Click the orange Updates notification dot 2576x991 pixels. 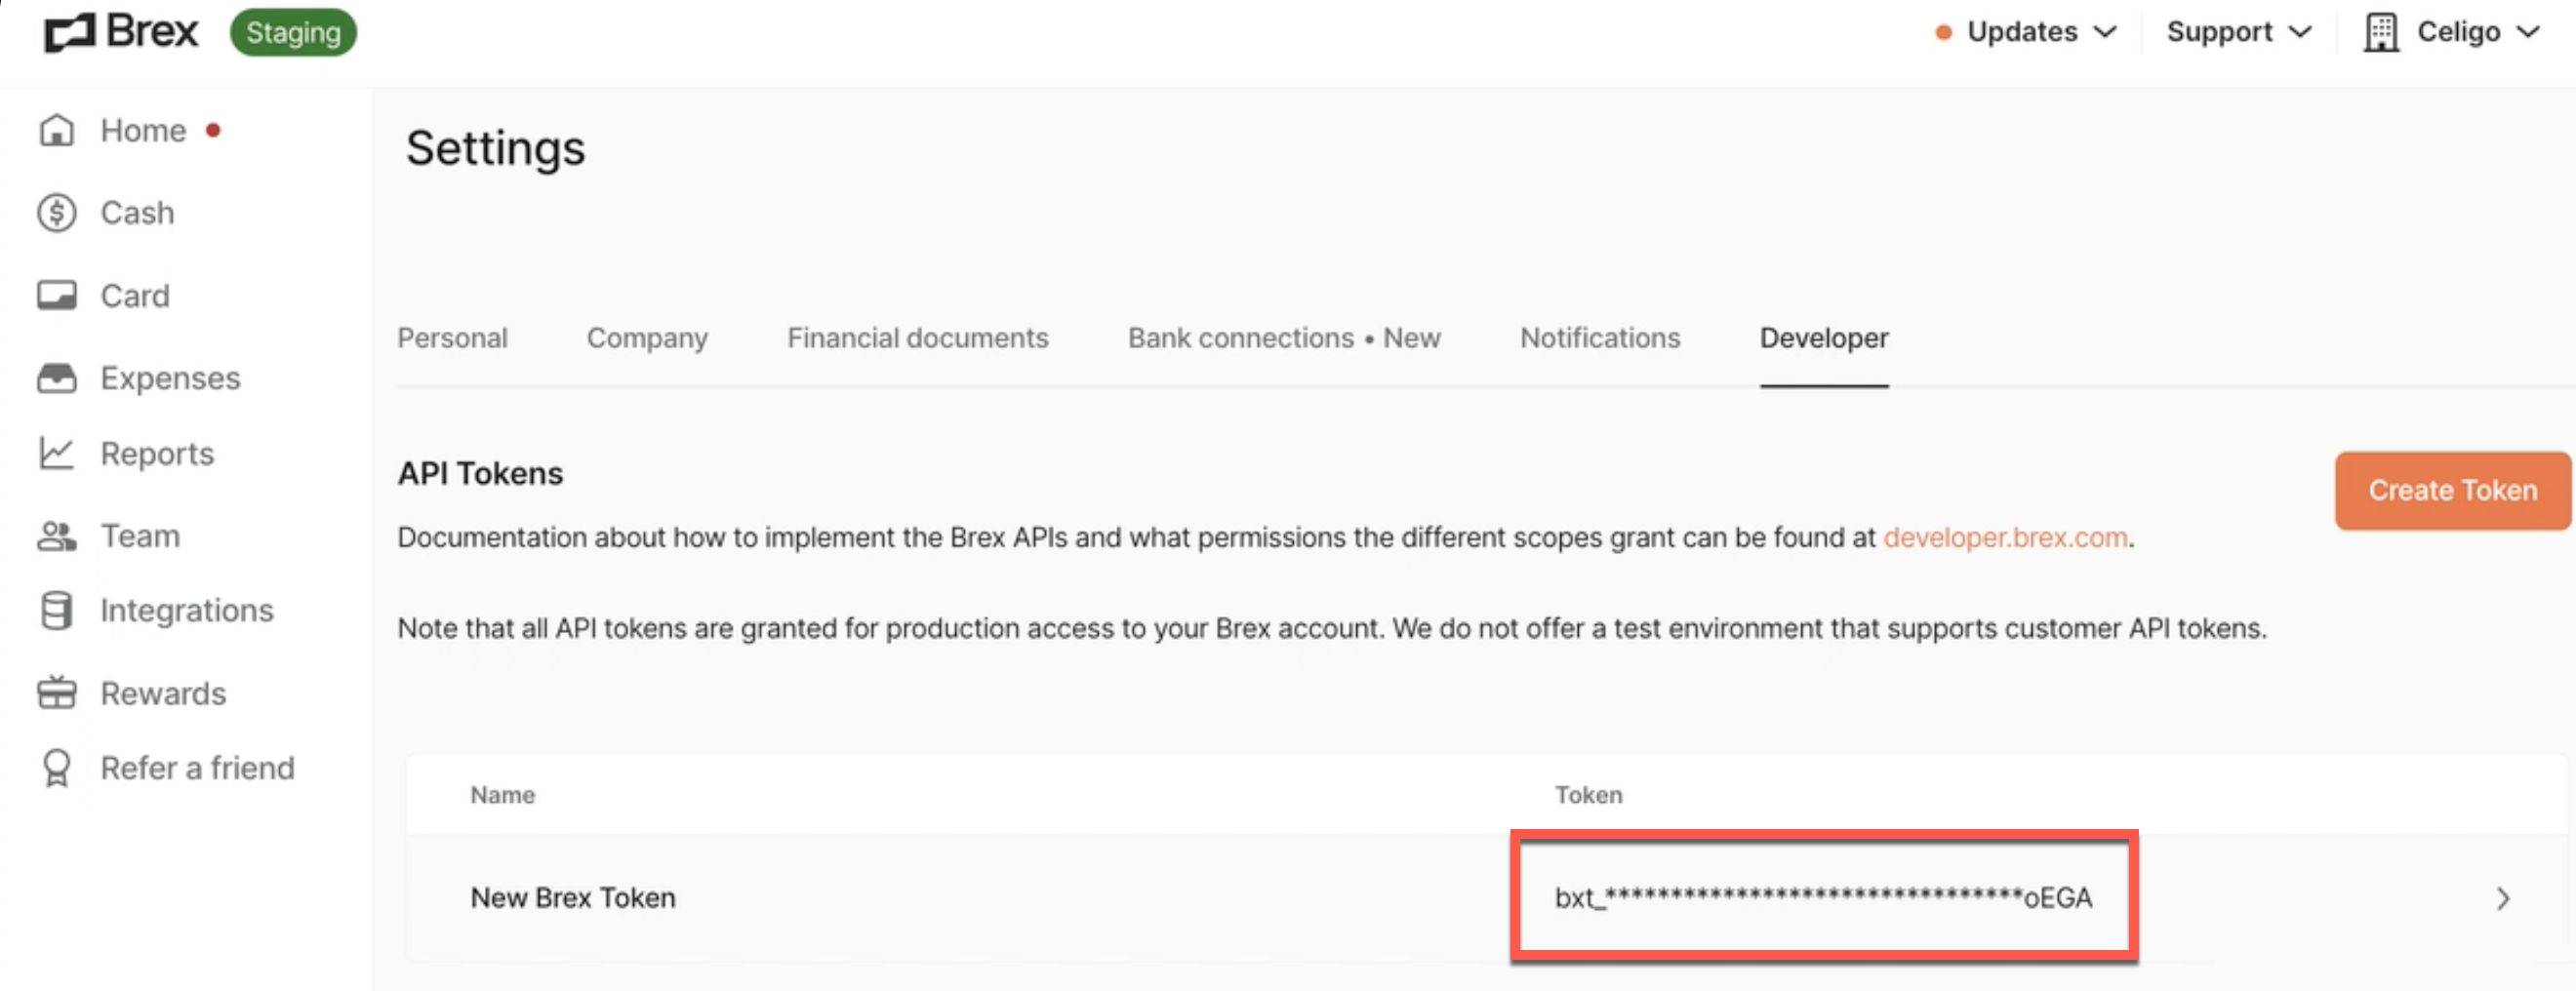pos(1943,32)
